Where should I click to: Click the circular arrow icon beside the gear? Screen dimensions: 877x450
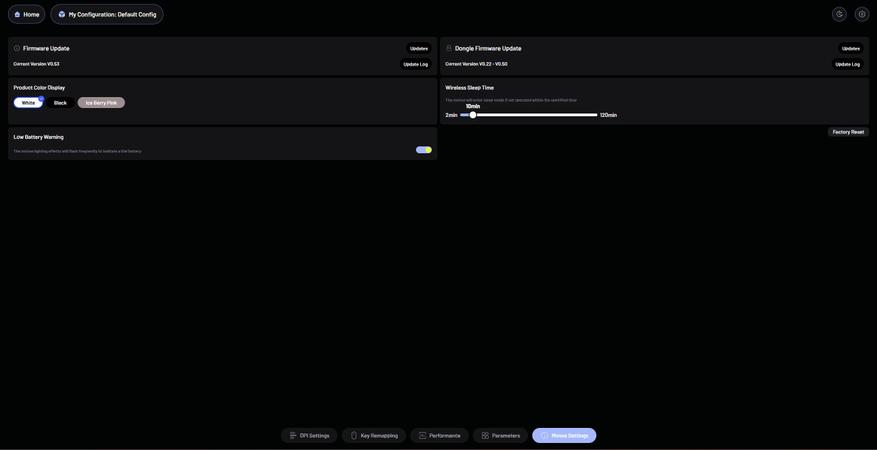coord(839,15)
